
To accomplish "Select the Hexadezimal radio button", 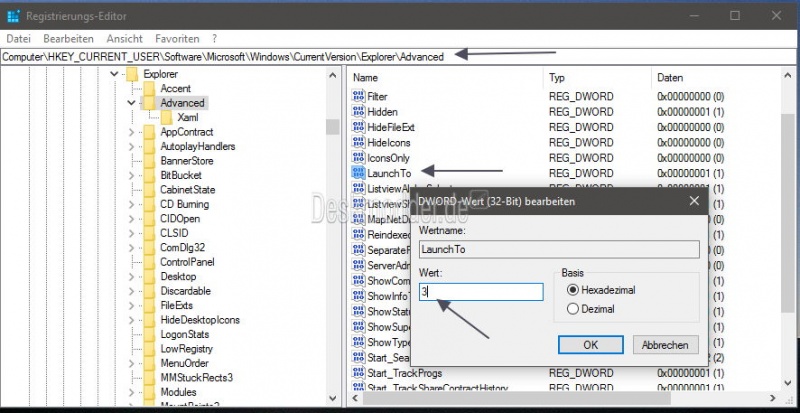I will (573, 290).
